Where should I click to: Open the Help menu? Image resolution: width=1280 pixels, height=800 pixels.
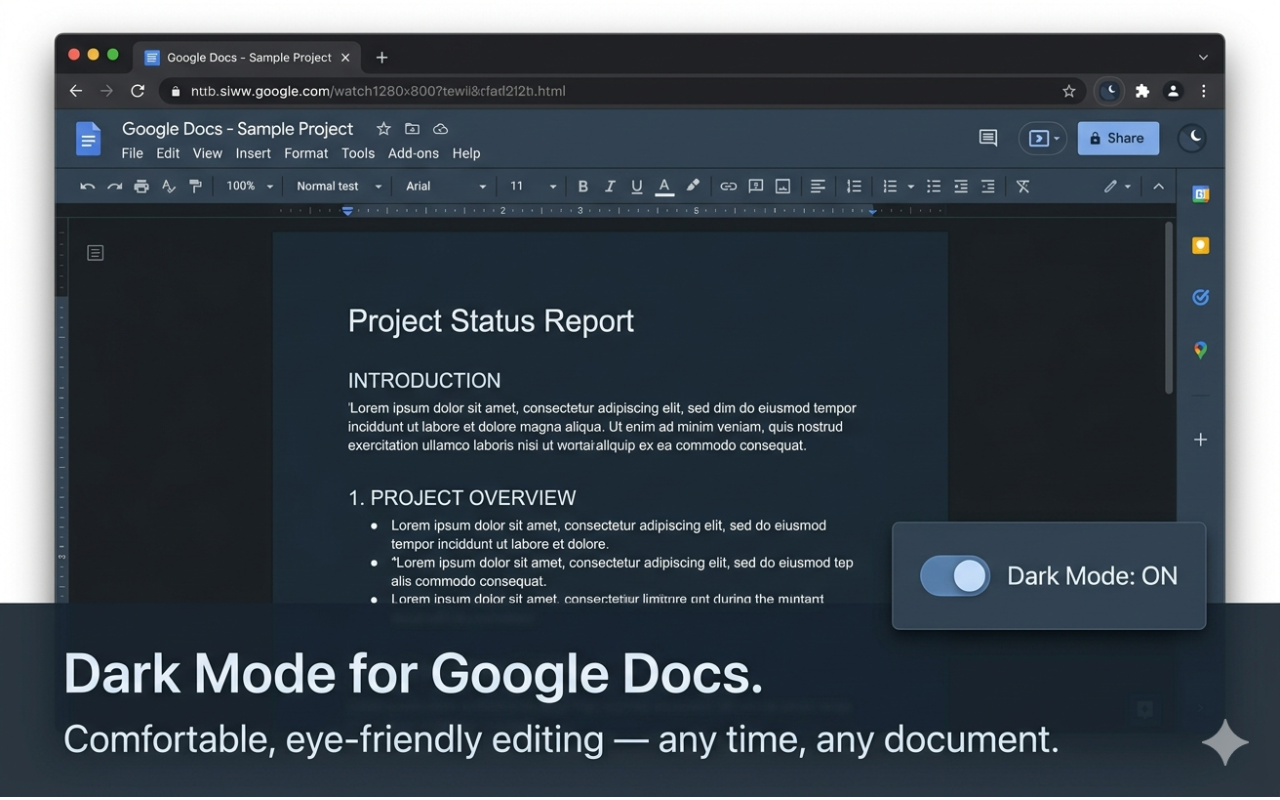coord(466,153)
